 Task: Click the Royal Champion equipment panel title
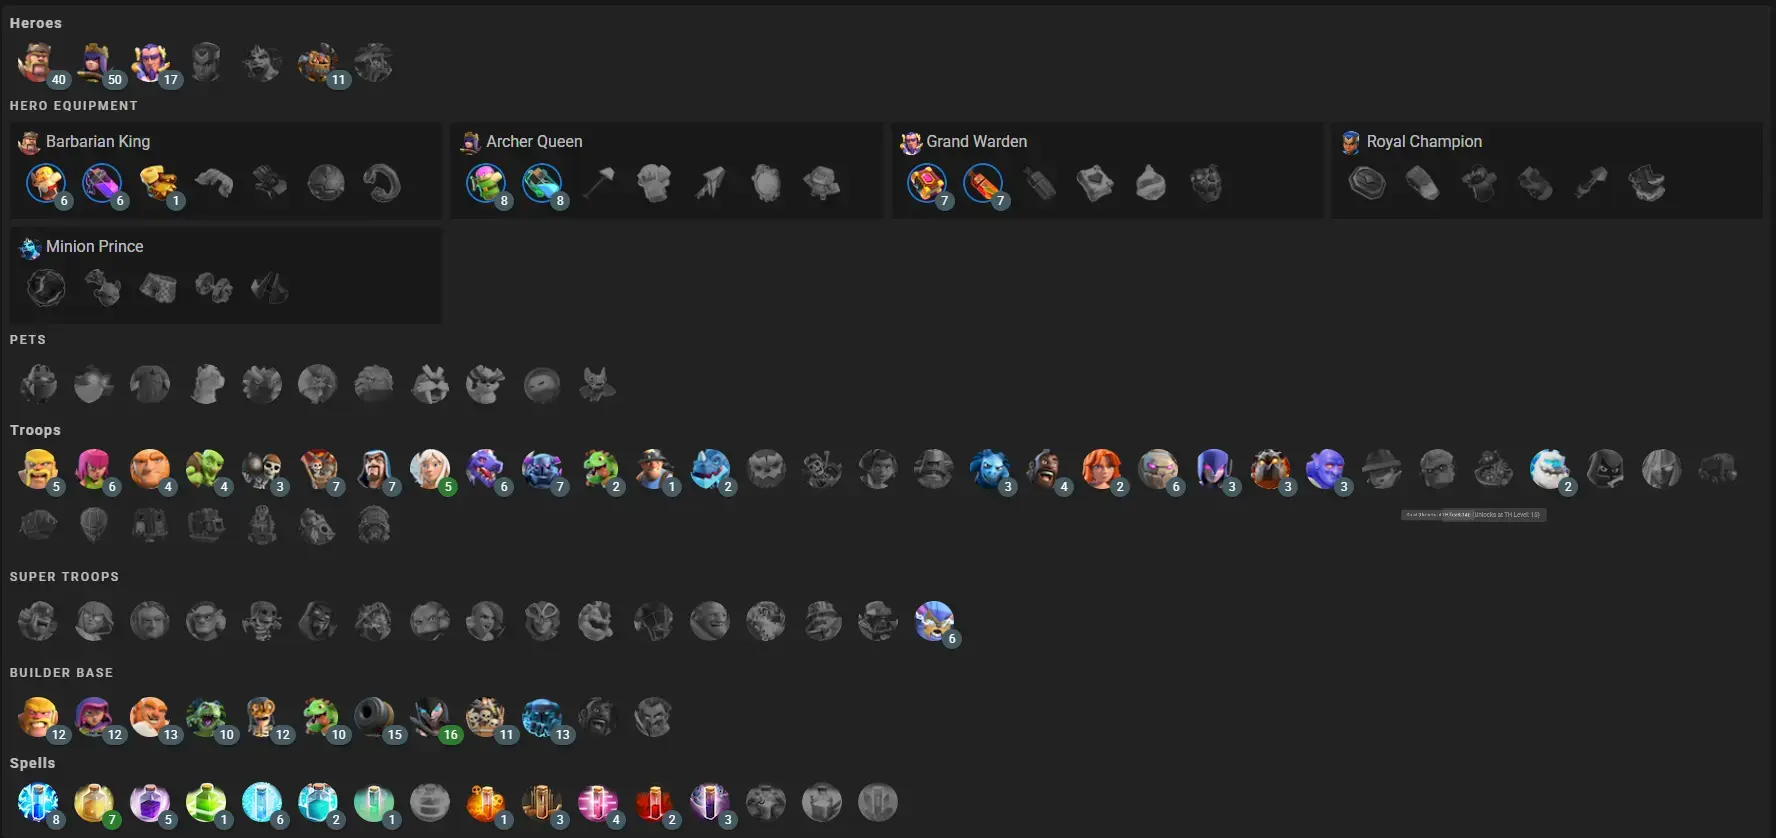click(x=1424, y=141)
